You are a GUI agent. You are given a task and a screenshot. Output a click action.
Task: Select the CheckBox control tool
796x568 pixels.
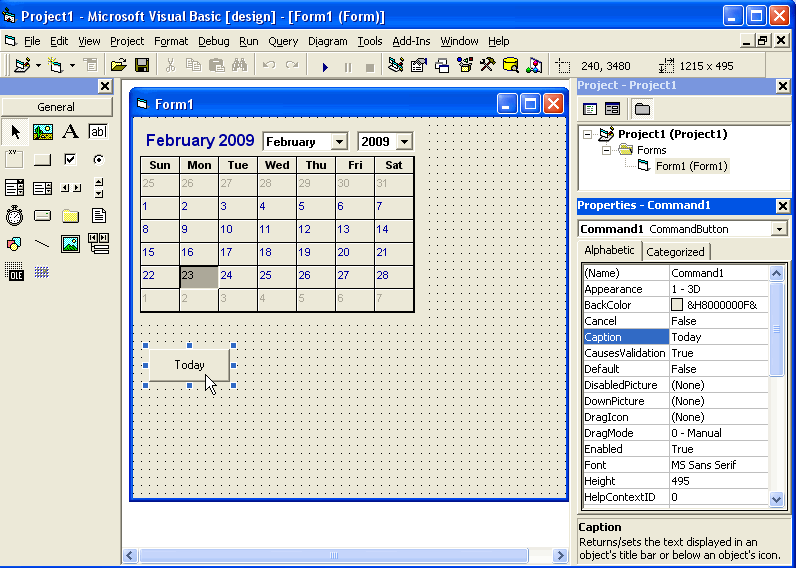pos(71,160)
